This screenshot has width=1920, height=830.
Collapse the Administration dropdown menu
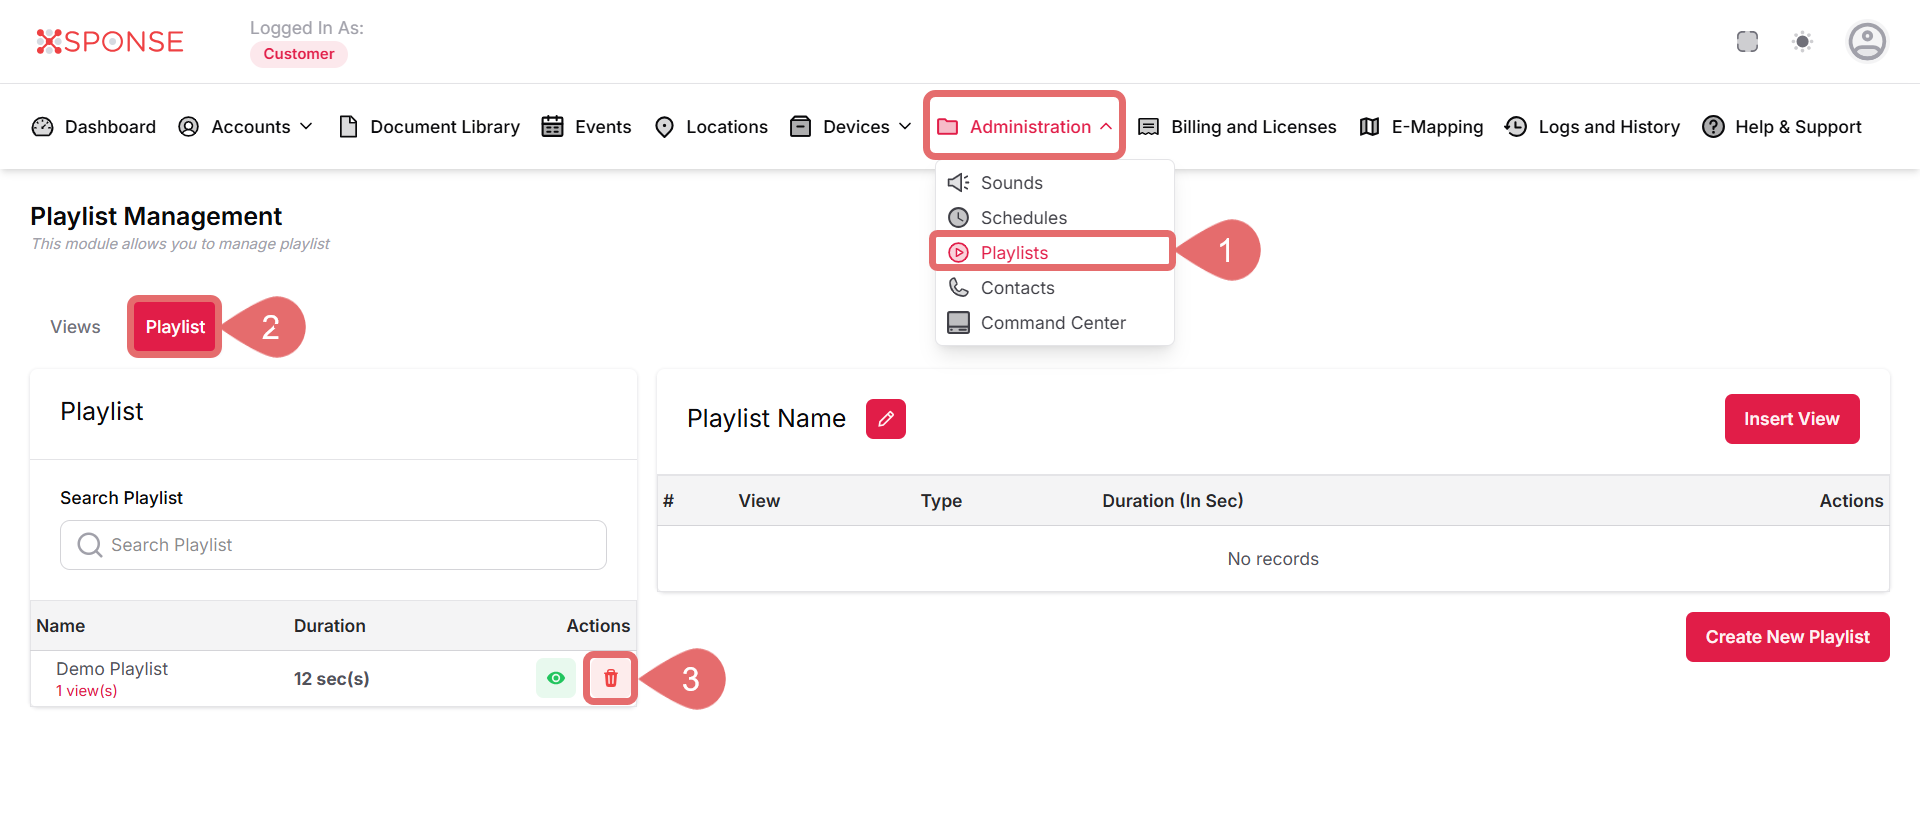coord(1025,127)
